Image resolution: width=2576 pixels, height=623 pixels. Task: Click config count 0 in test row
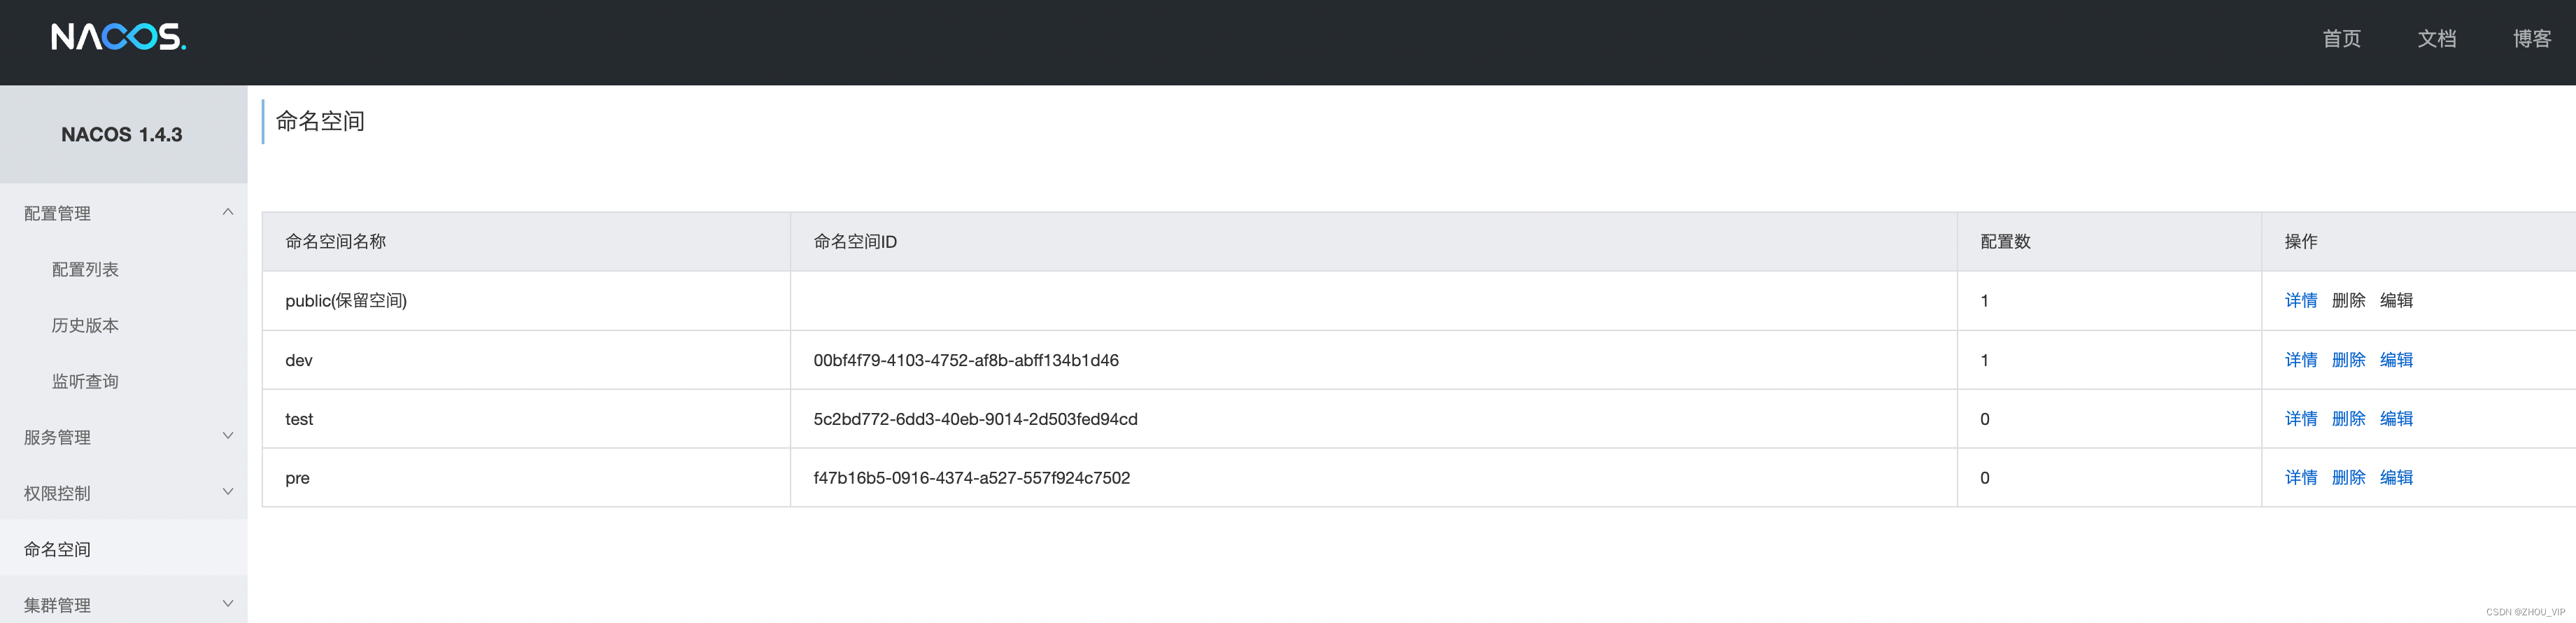click(x=1984, y=419)
